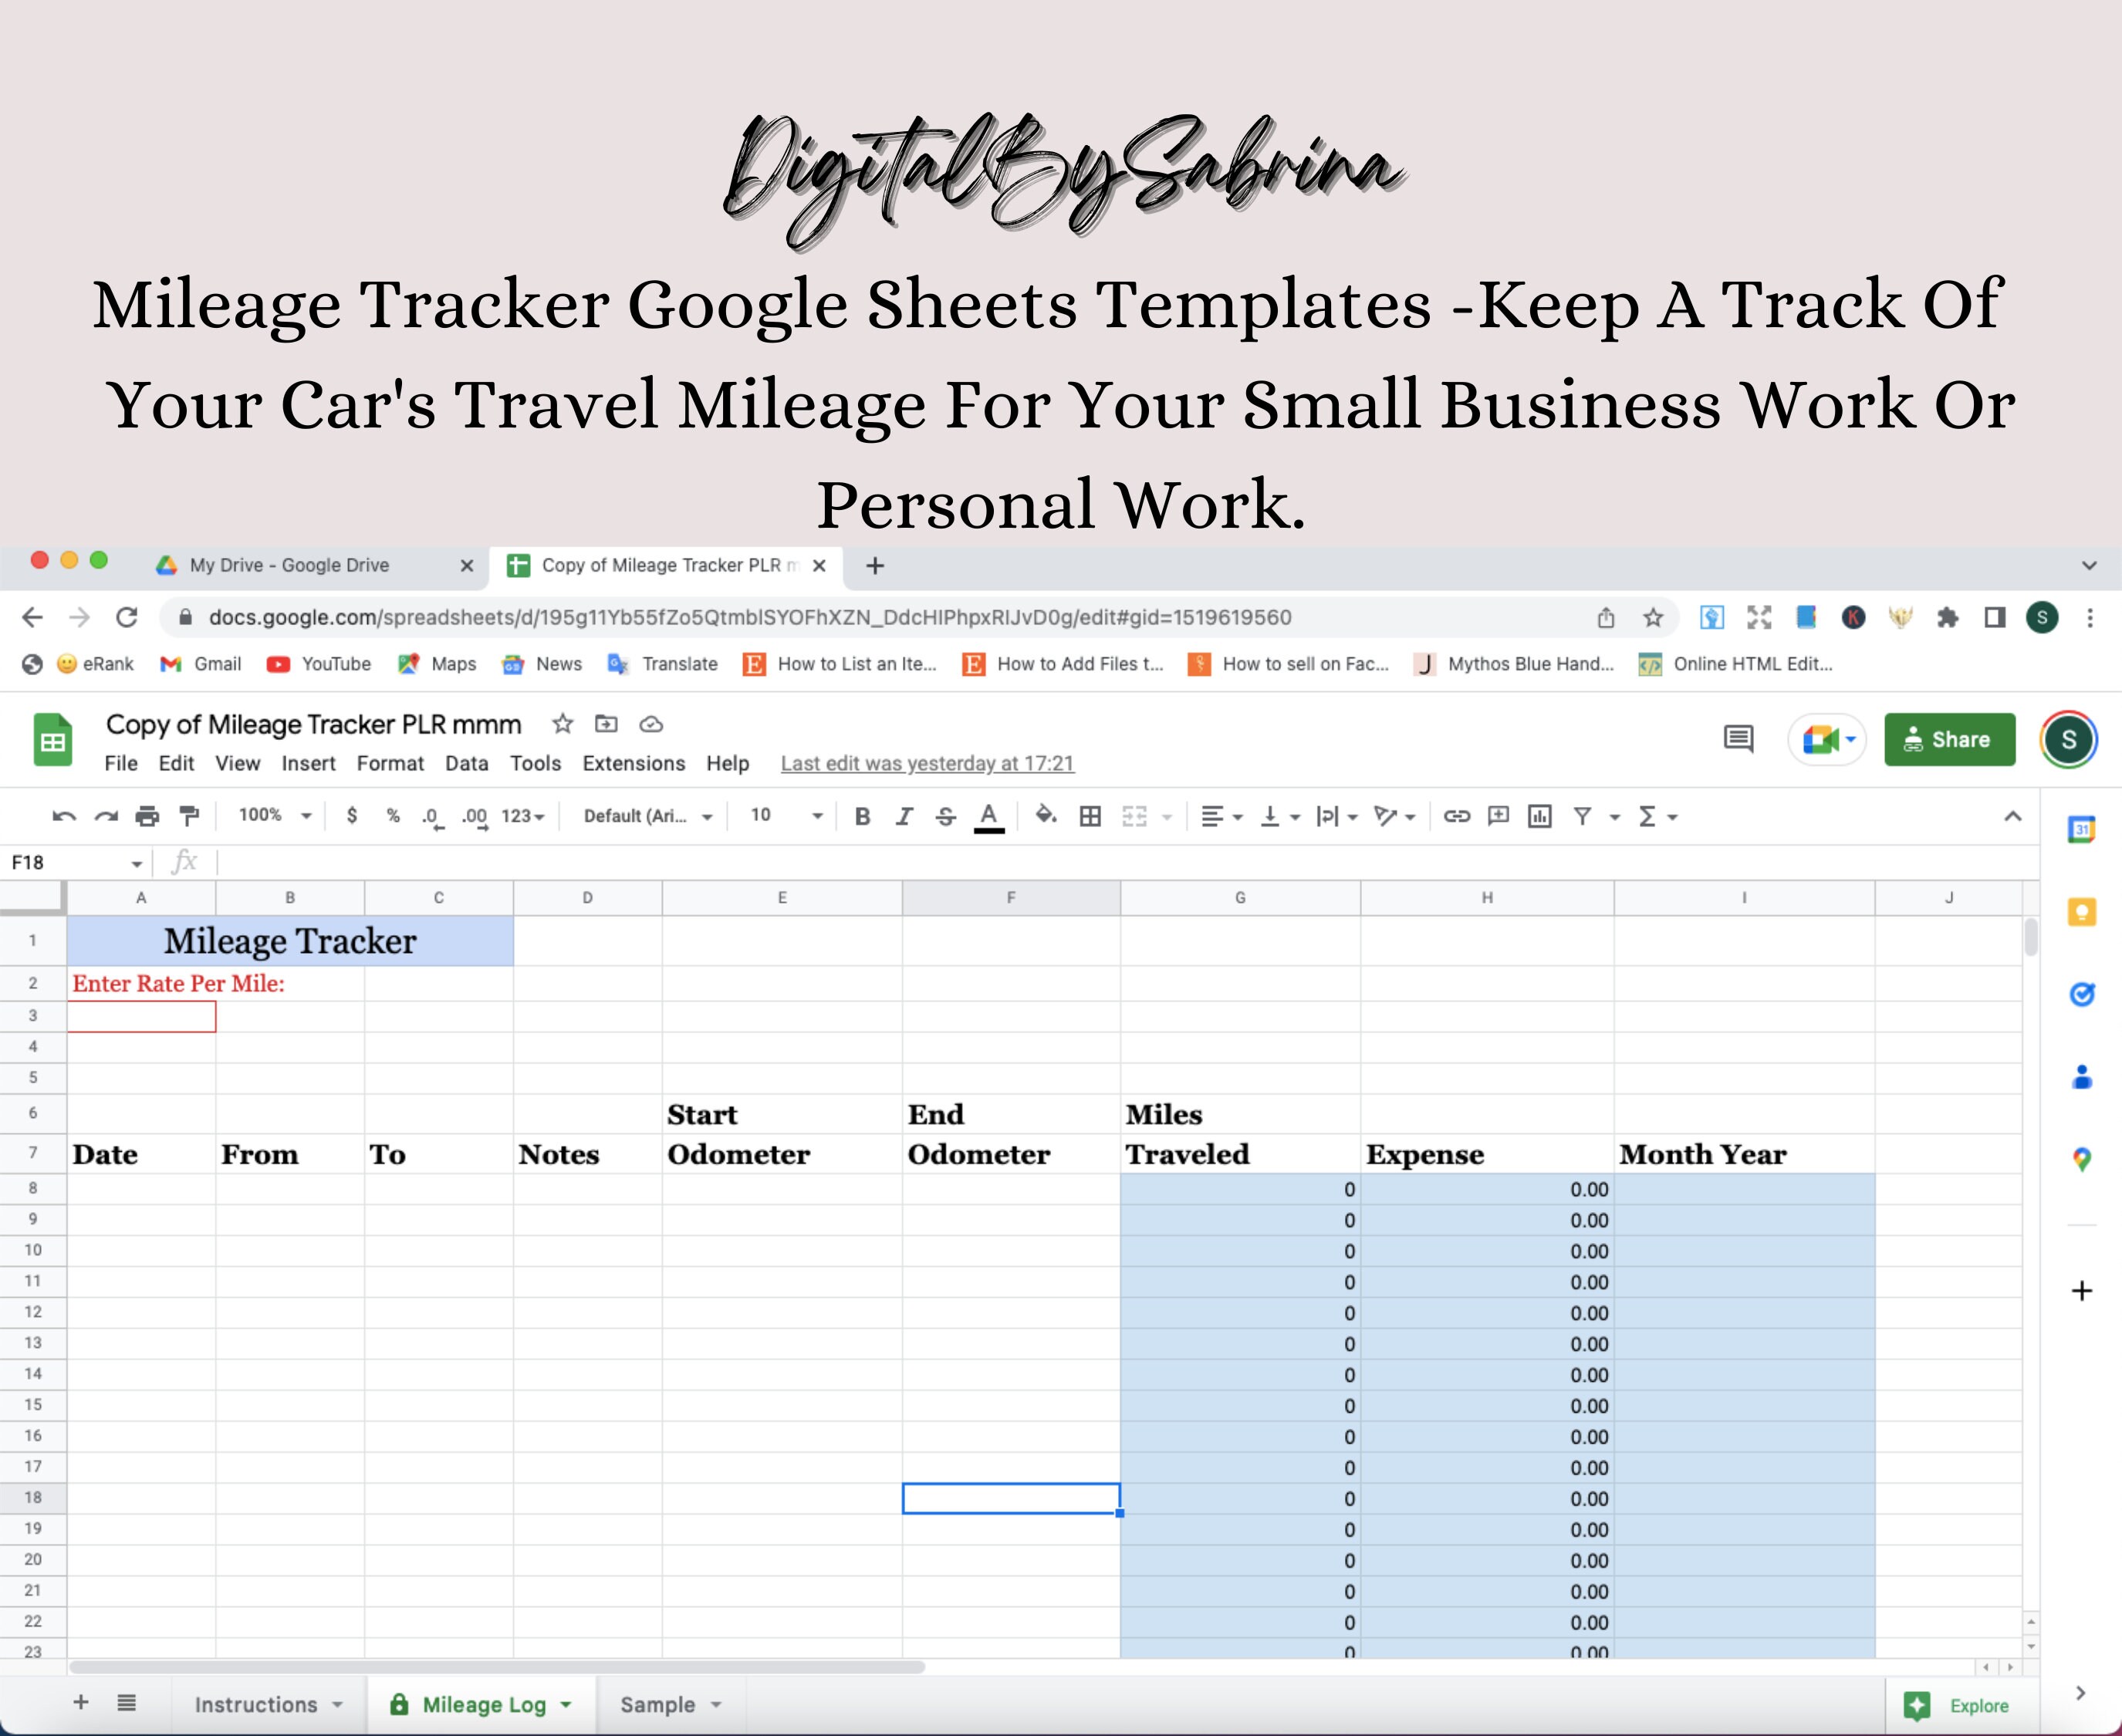Switch to the Instructions sheet tab
The height and width of the screenshot is (1736, 2122).
(268, 1705)
